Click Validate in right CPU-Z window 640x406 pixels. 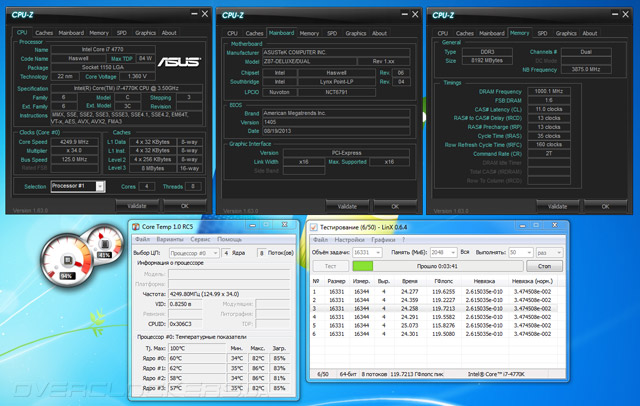pos(558,206)
